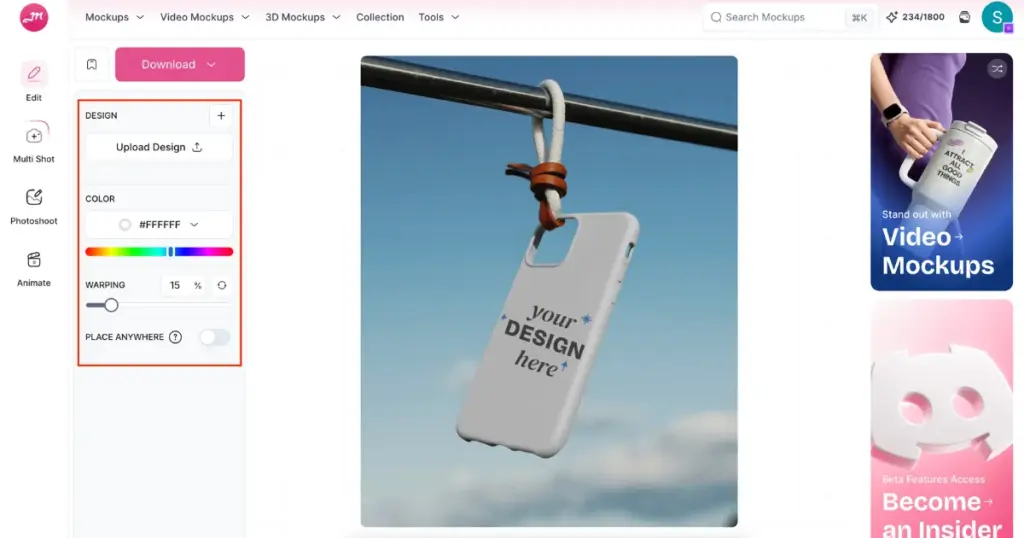Open the Download options dropdown arrow

click(211, 65)
